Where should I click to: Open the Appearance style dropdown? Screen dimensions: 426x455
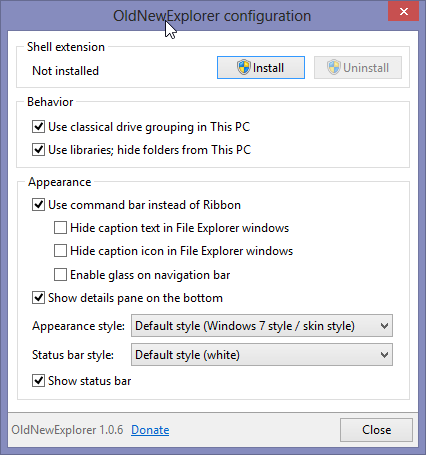point(262,326)
